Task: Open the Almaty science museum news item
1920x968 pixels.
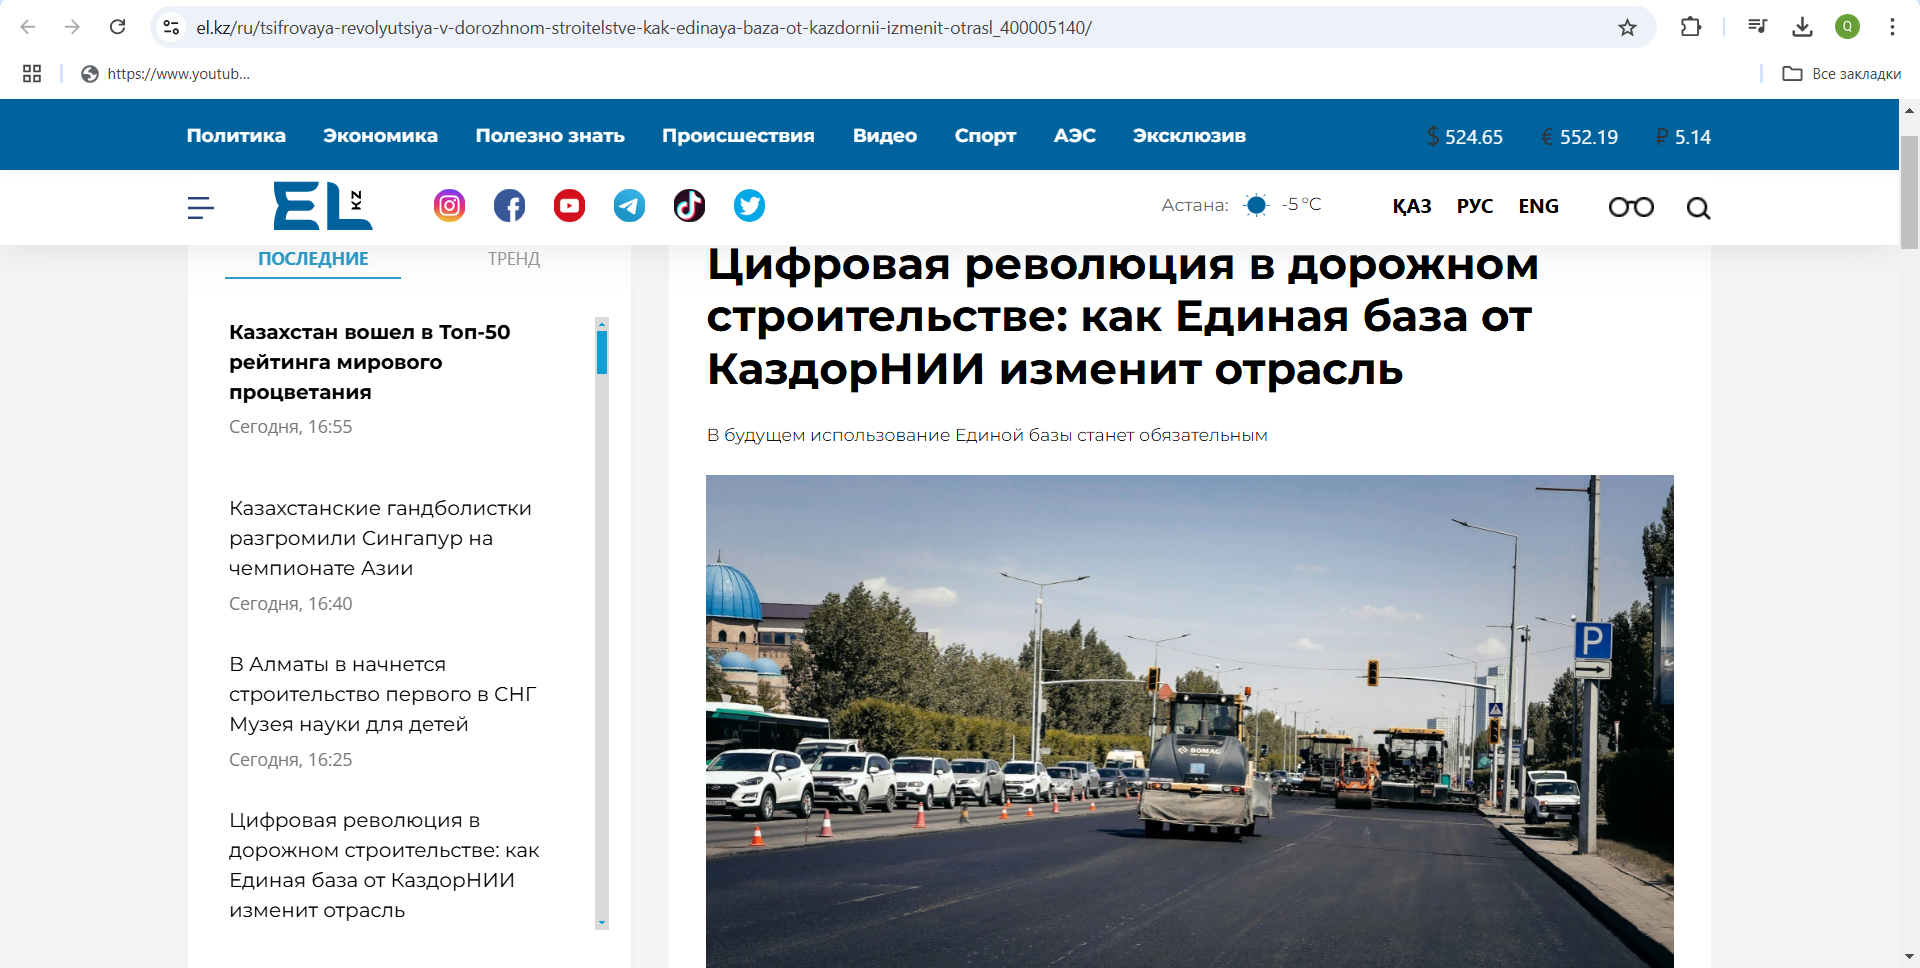Action: (383, 694)
